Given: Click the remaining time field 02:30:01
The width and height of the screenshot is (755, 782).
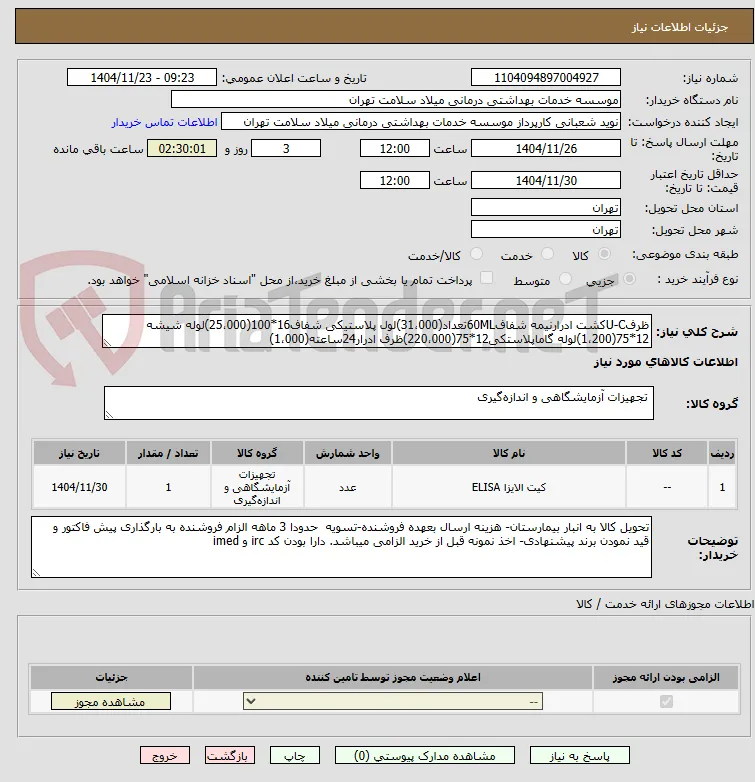Looking at the screenshot, I should pos(182,148).
